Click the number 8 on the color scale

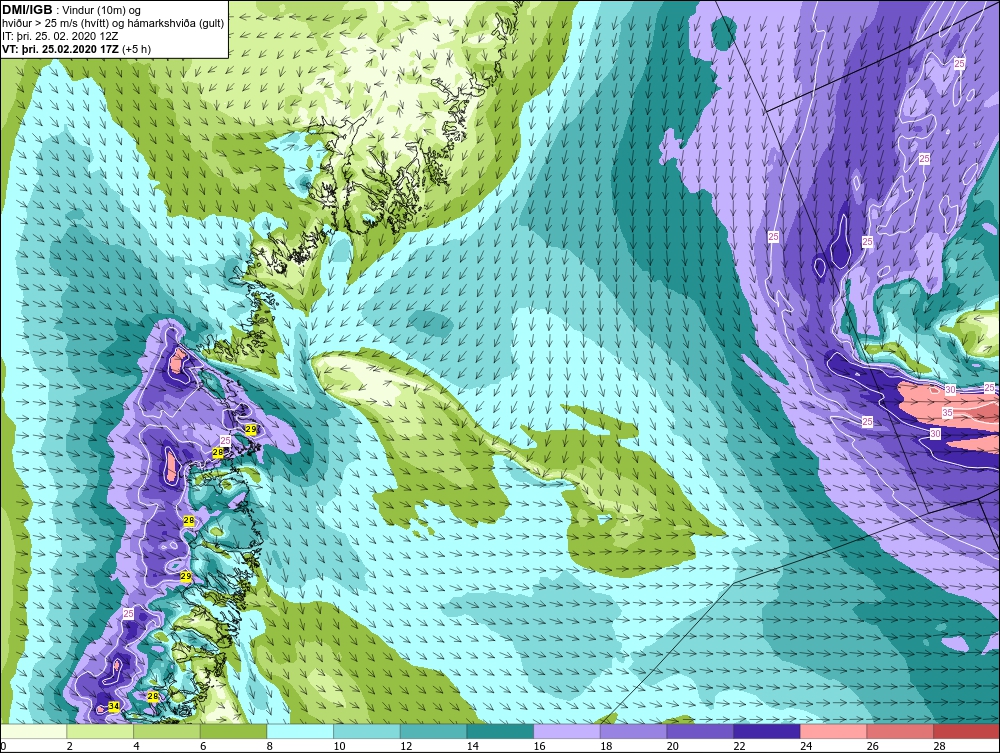270,746
